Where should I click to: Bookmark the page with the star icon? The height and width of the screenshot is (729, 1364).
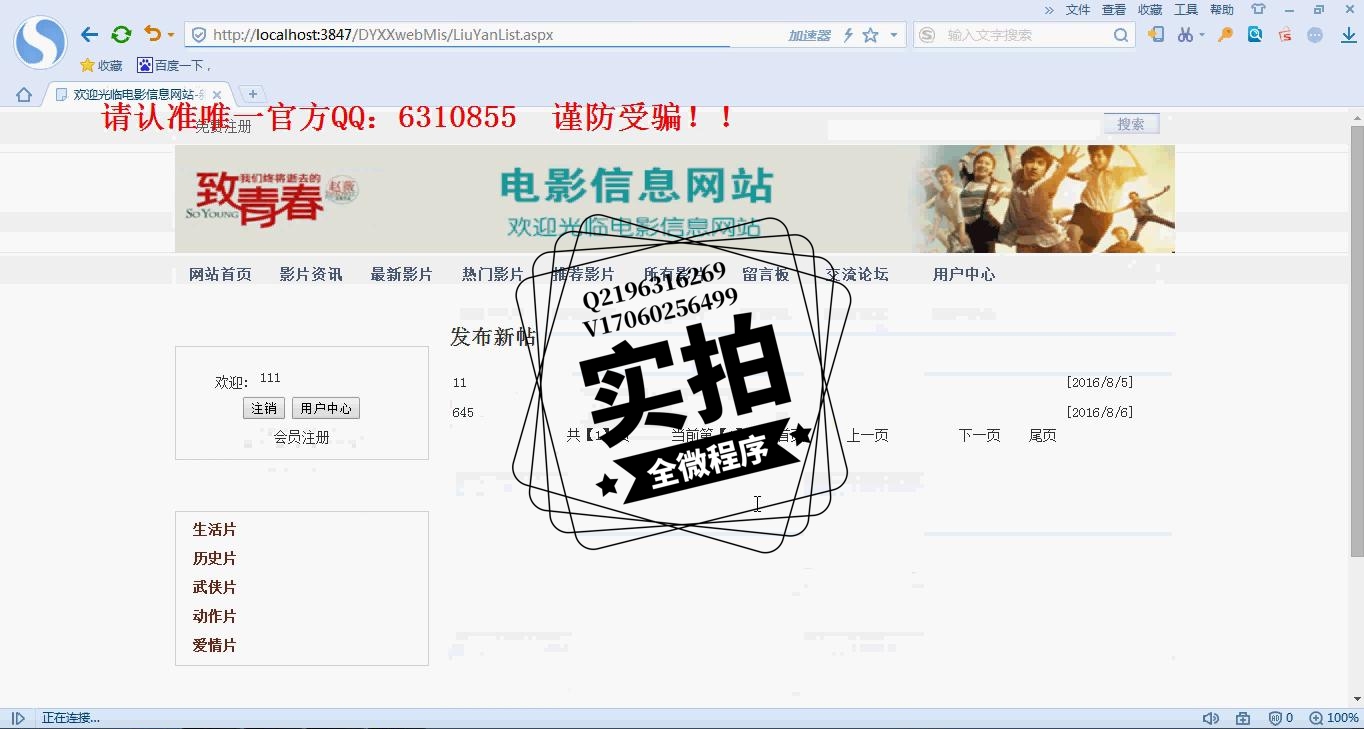(x=871, y=35)
